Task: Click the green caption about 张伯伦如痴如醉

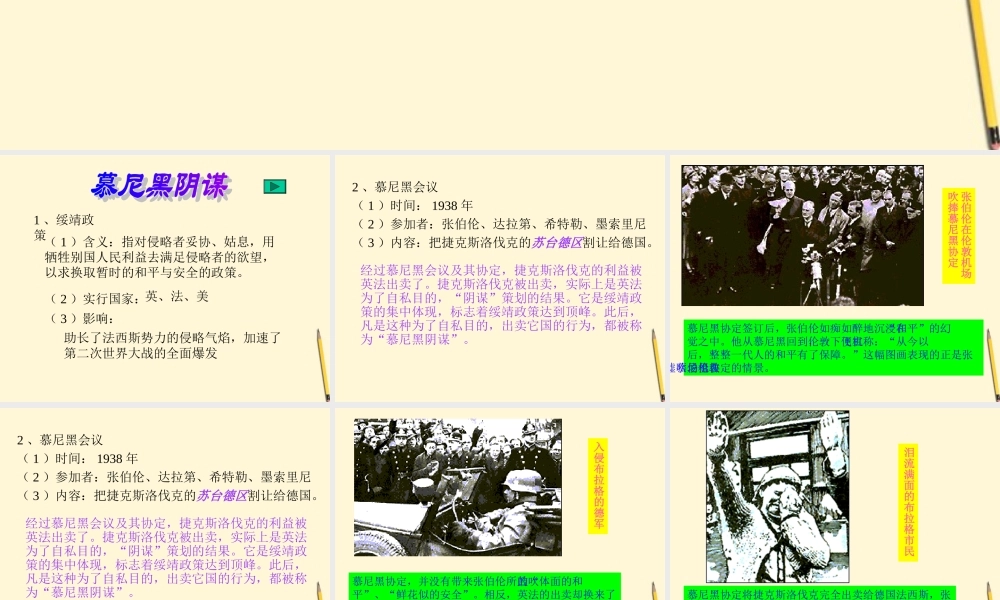Action: tap(834, 348)
